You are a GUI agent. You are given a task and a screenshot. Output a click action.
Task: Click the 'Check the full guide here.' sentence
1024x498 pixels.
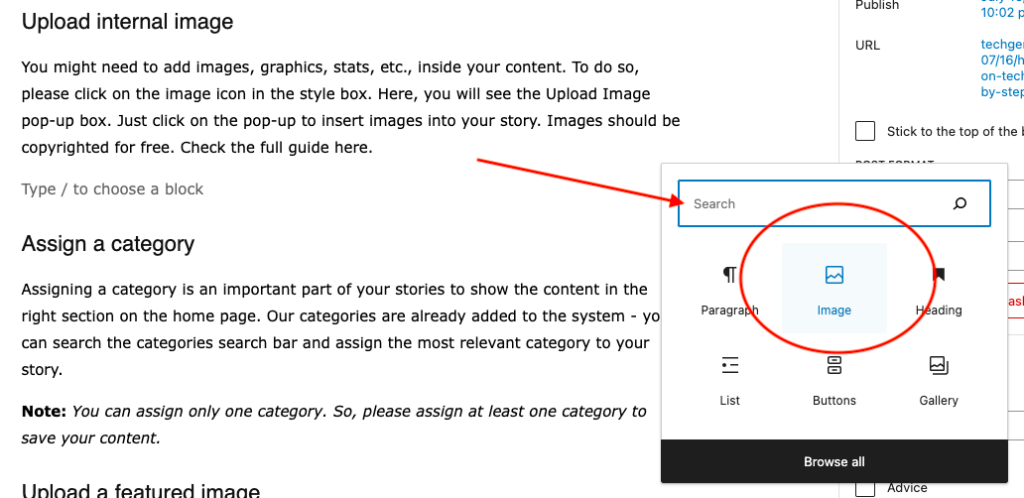277,148
